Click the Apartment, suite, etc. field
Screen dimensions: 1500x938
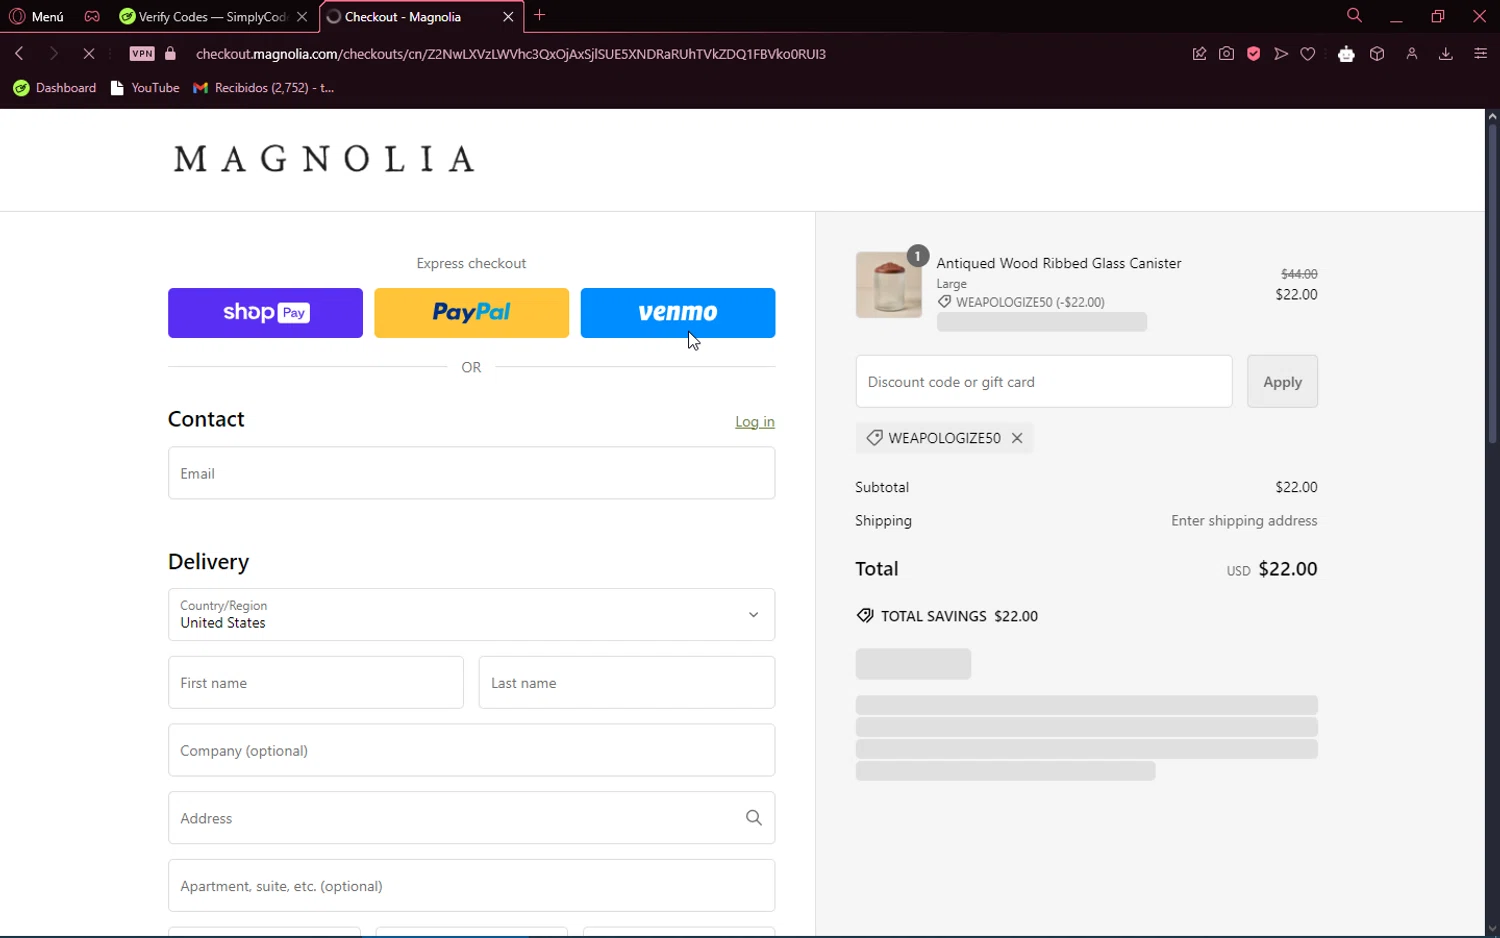[471, 886]
